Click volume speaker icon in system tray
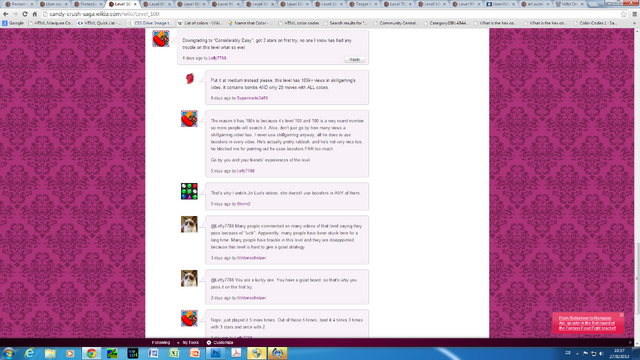640x360 pixels. coord(601,353)
